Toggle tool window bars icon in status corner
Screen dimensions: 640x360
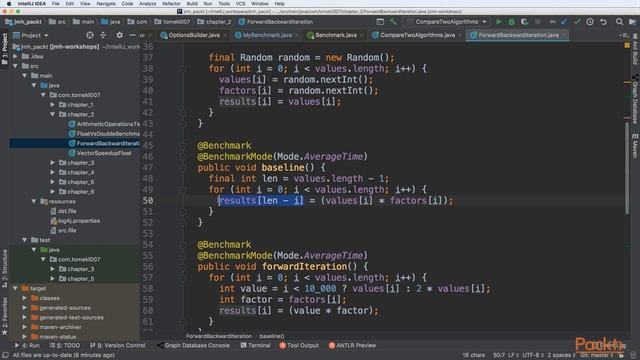(5, 355)
